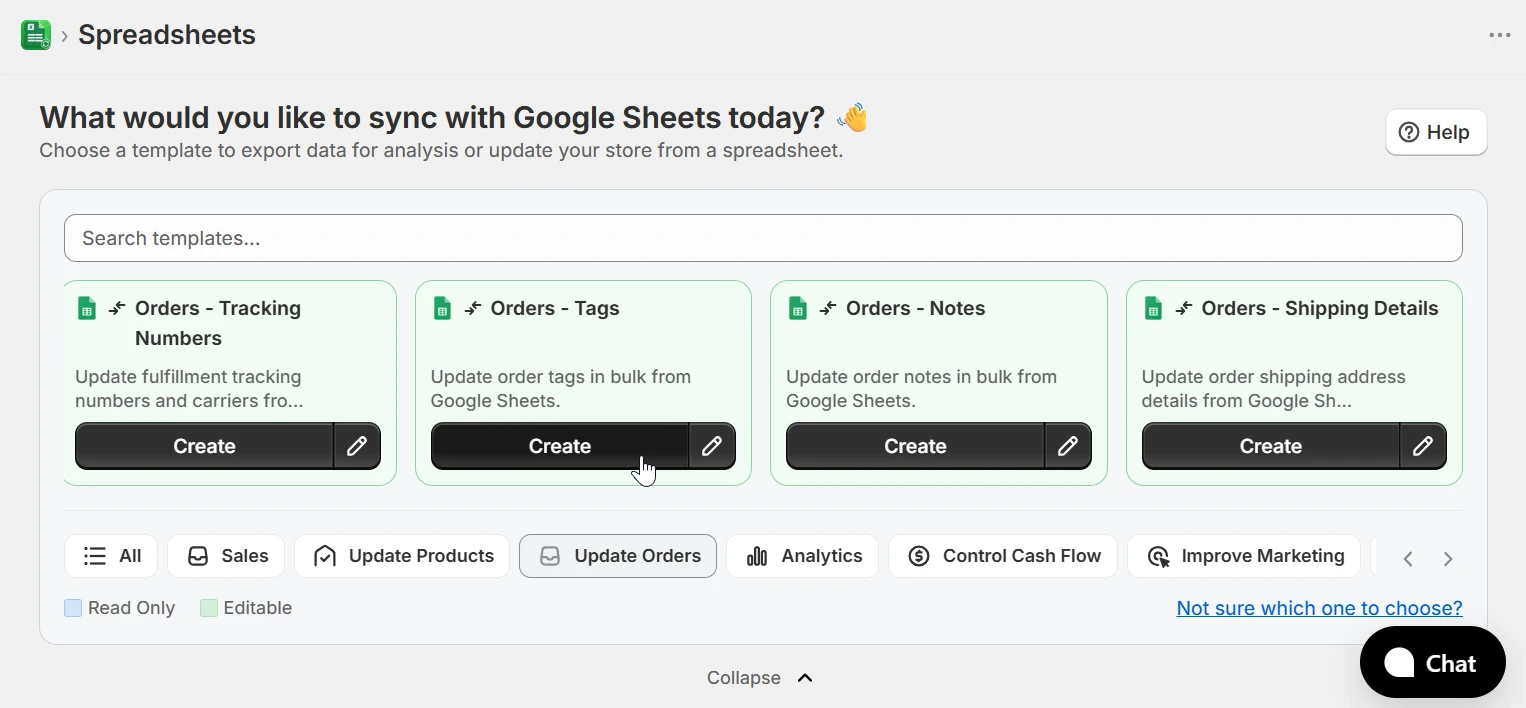Click "Update order notes in bulk" description
Viewport: 1526px width, 708px height.
(921, 389)
